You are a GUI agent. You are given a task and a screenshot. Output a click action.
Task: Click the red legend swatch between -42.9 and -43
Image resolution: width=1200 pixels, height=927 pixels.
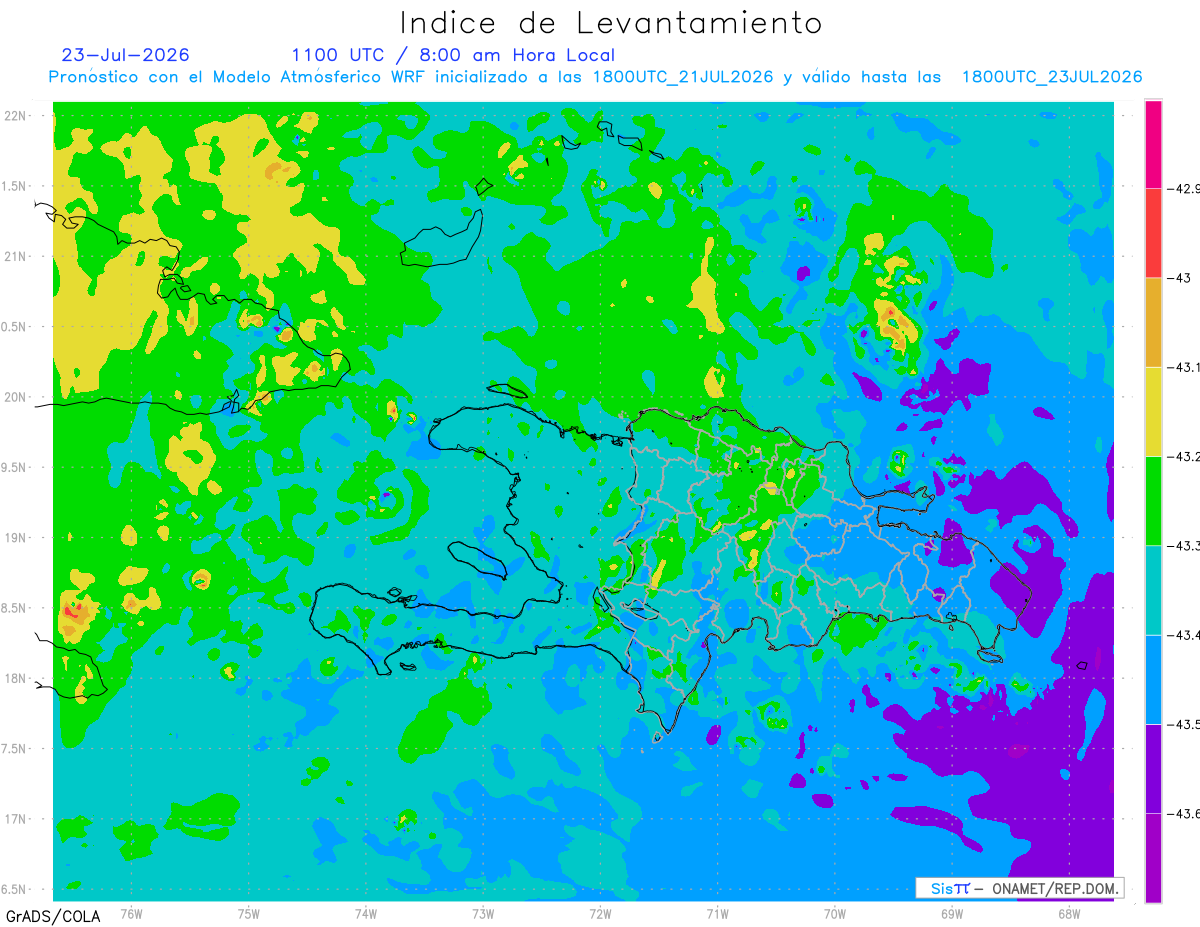click(1153, 233)
